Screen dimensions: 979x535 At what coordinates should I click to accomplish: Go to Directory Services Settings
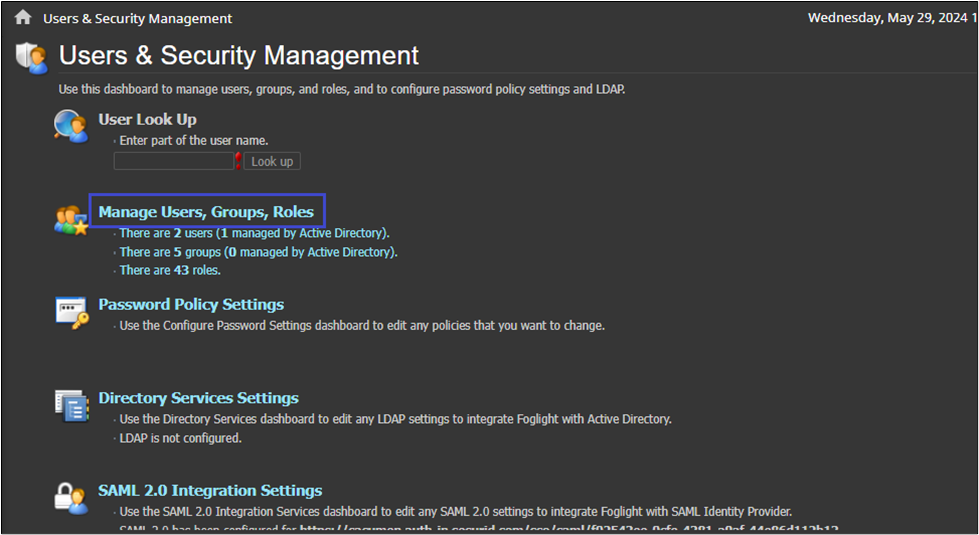tap(198, 398)
